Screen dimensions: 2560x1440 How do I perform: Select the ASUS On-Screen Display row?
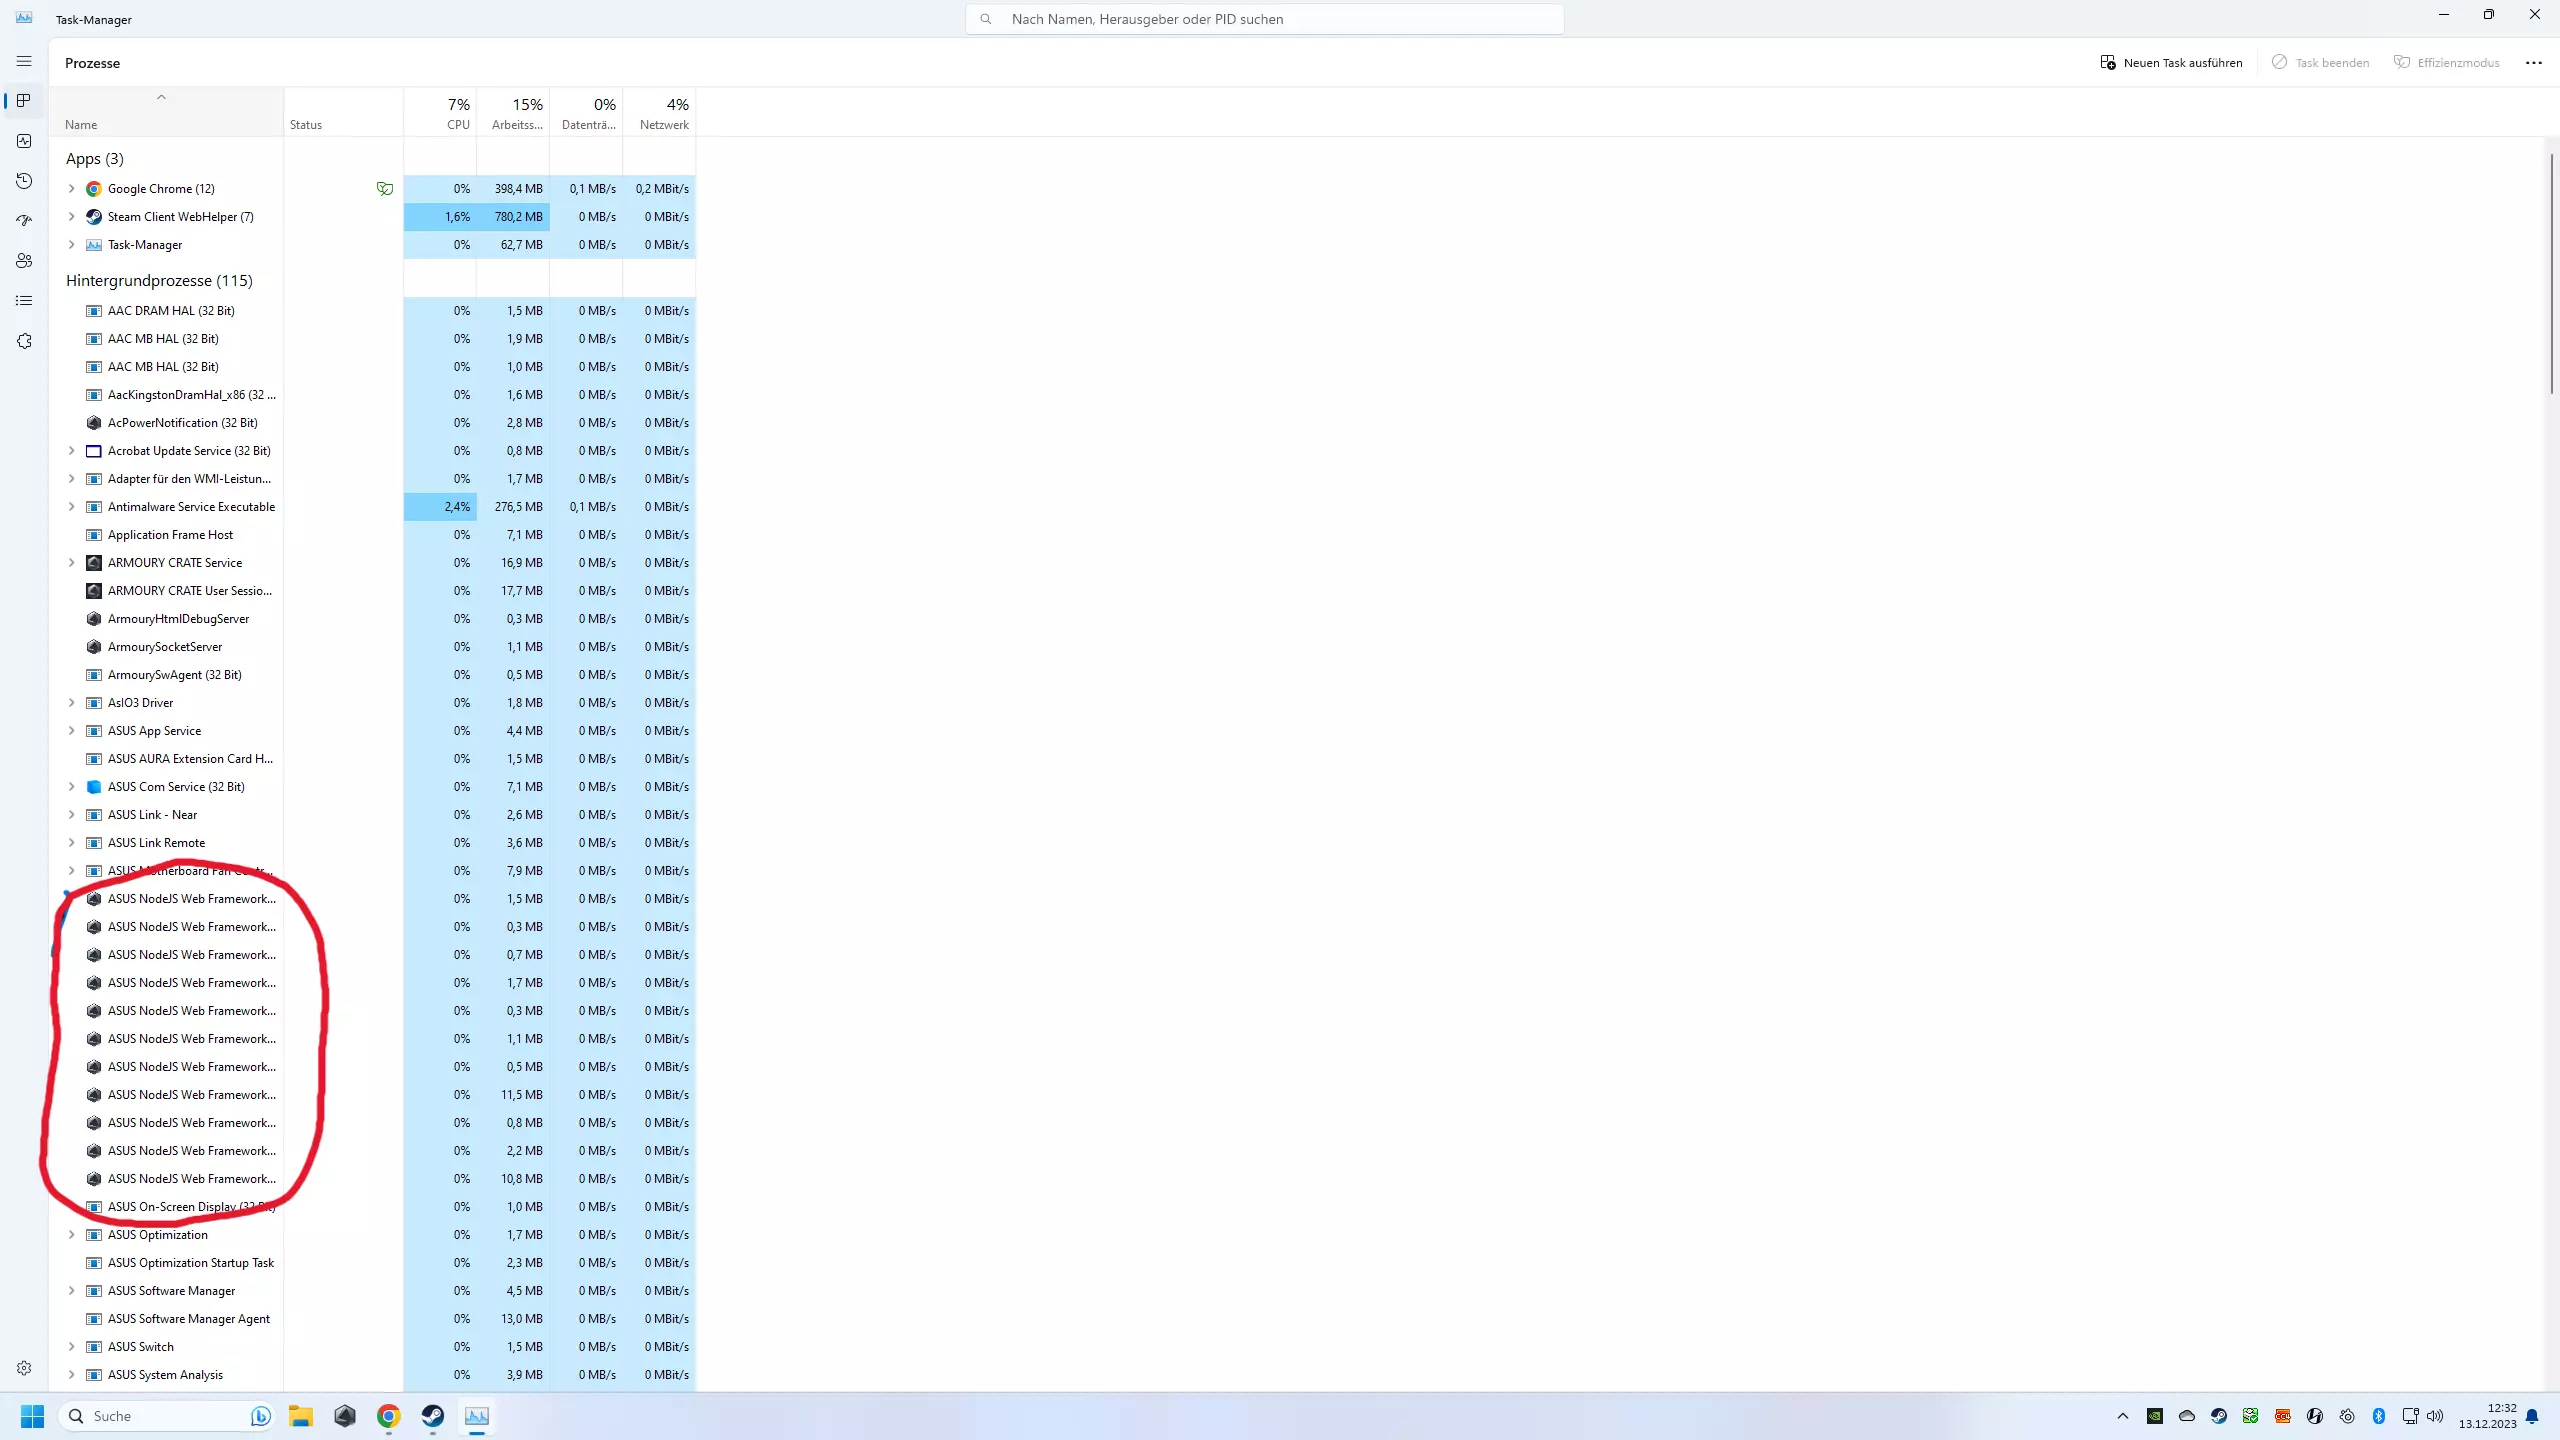click(x=373, y=1207)
